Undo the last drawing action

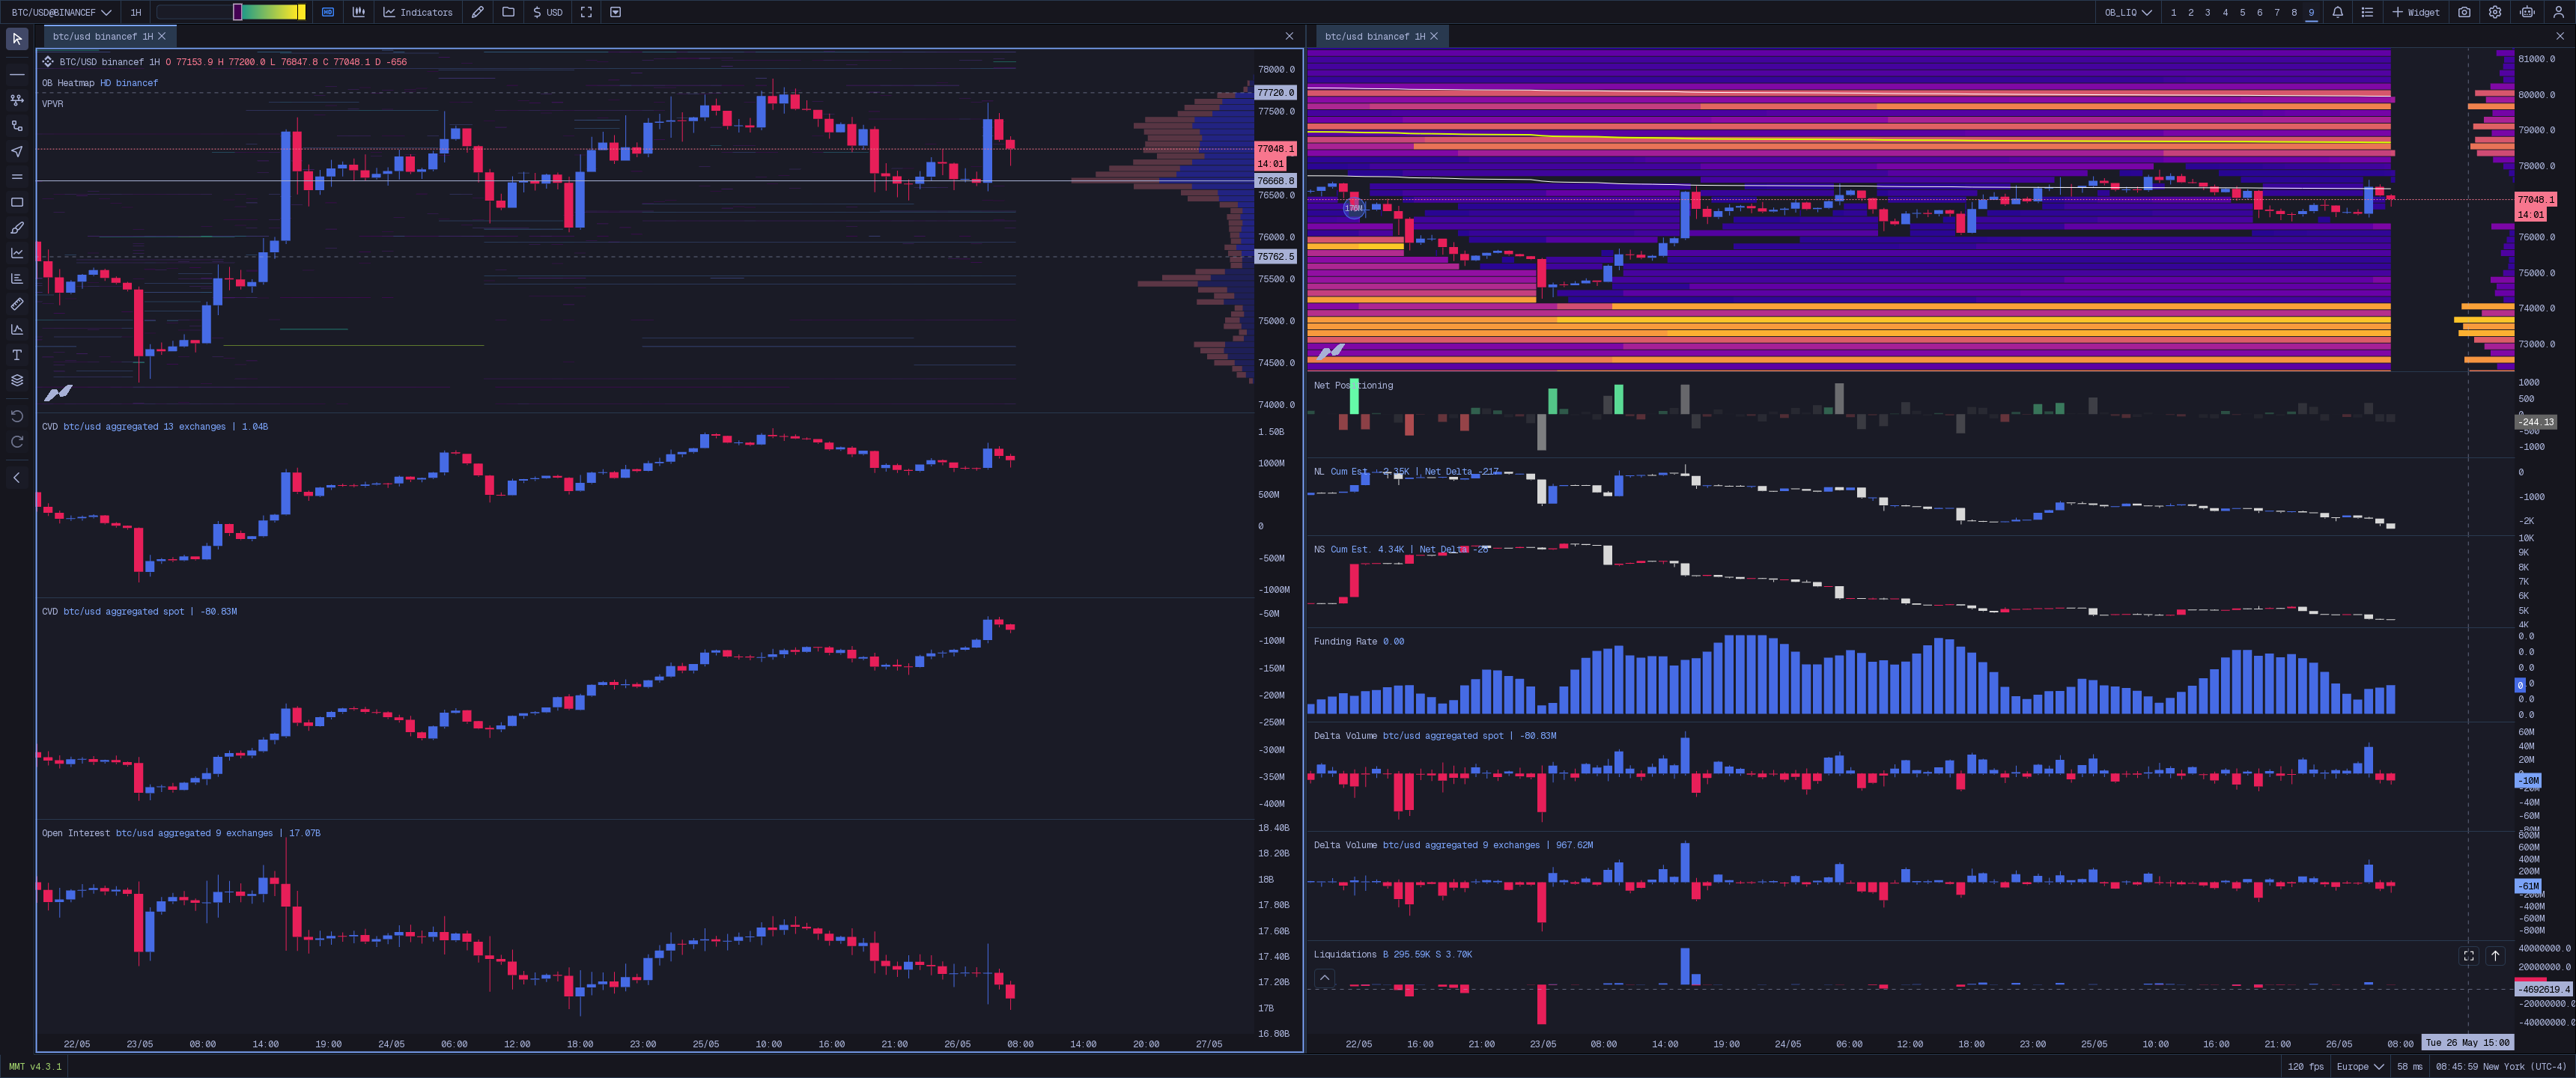(17, 416)
